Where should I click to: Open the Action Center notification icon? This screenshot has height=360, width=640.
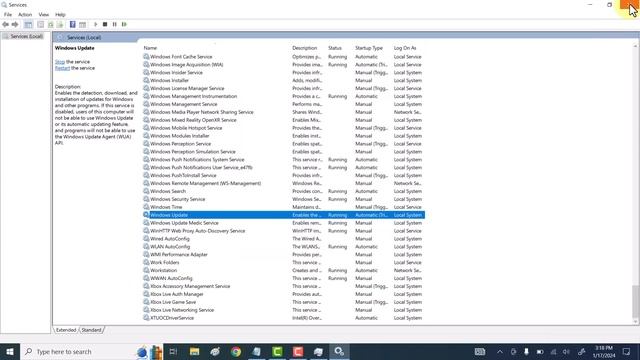click(627, 351)
